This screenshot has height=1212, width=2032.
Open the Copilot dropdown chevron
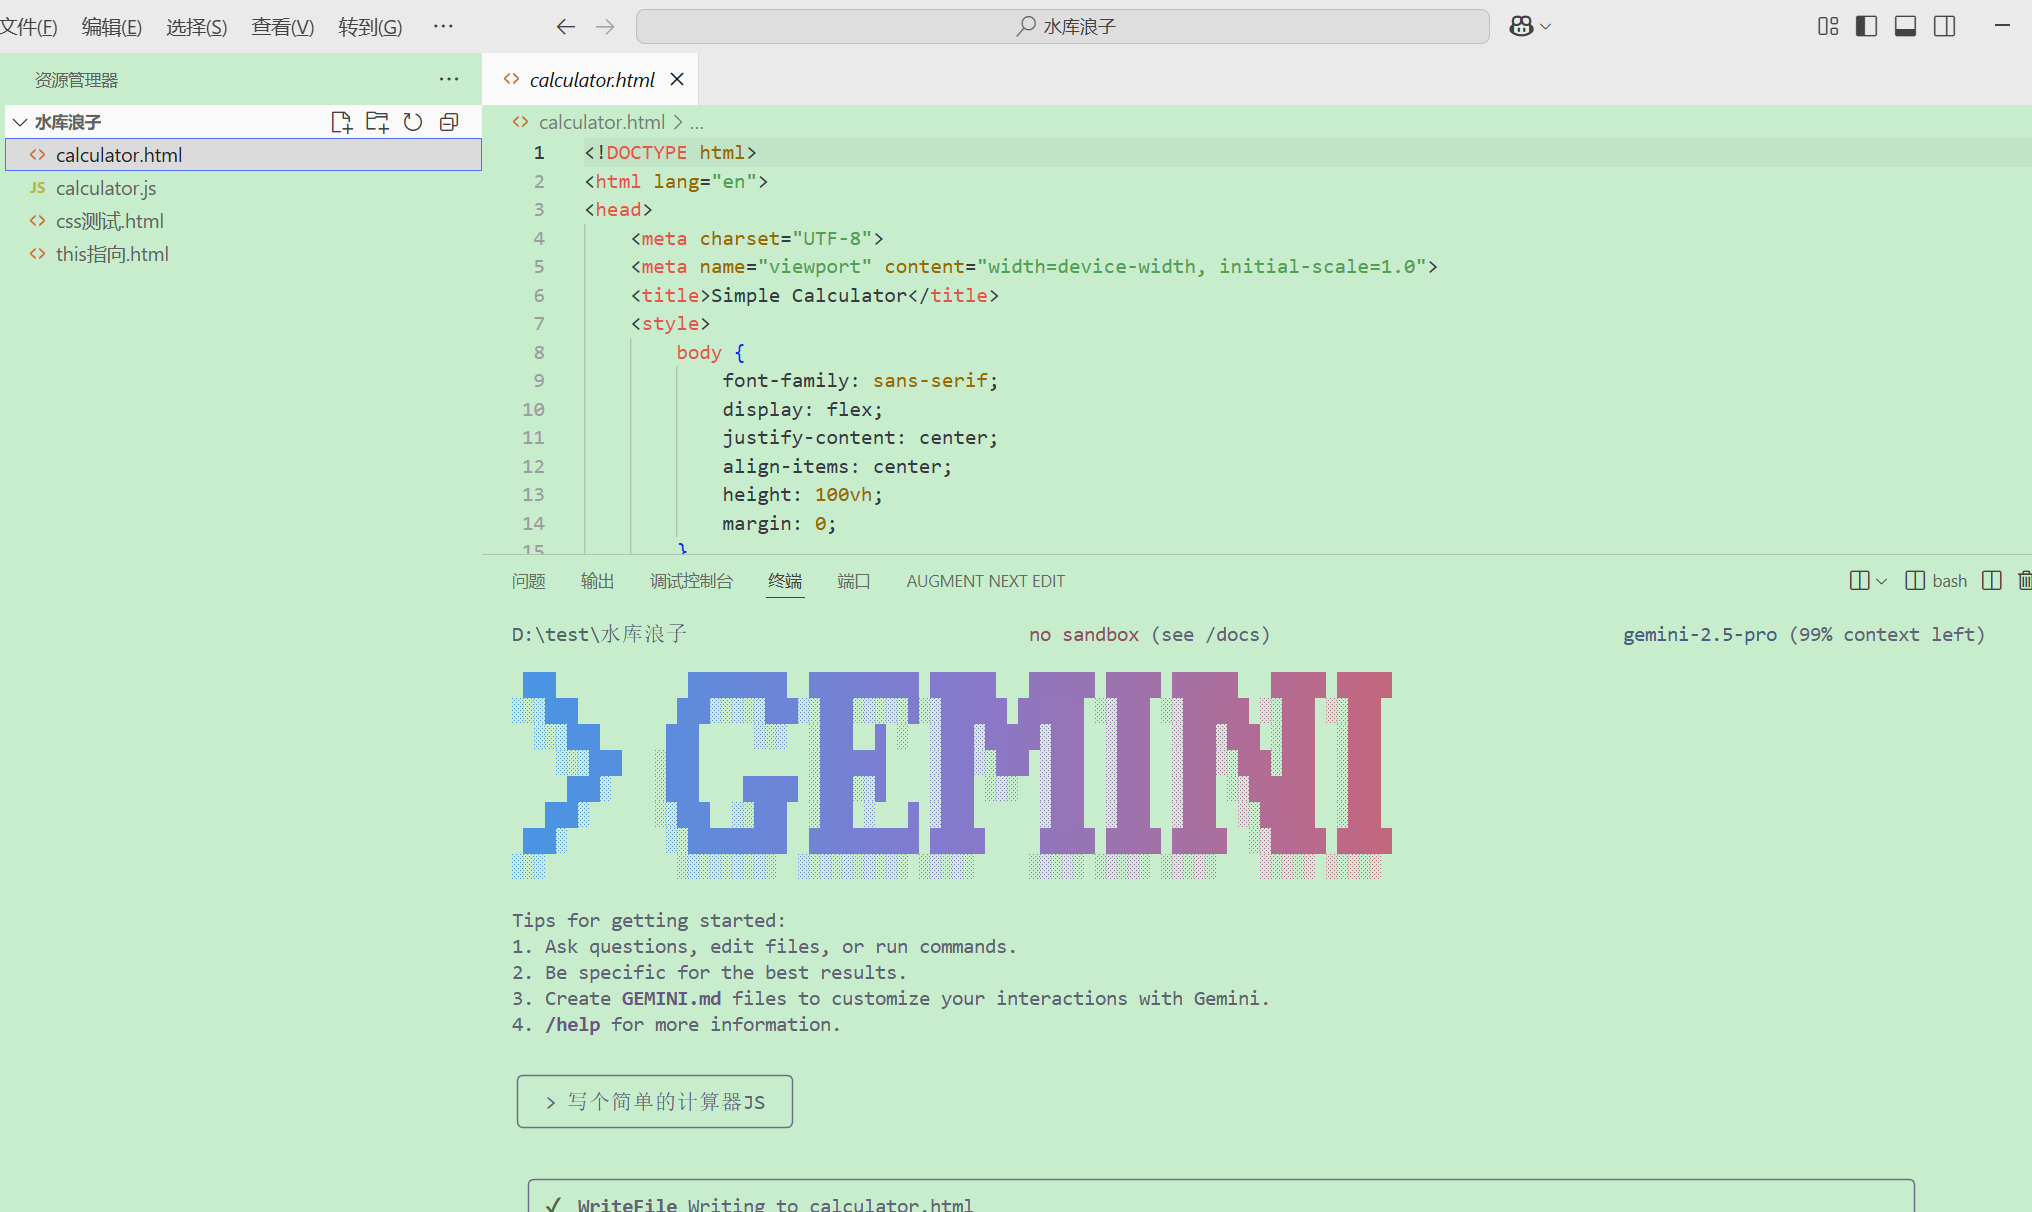tap(1546, 27)
